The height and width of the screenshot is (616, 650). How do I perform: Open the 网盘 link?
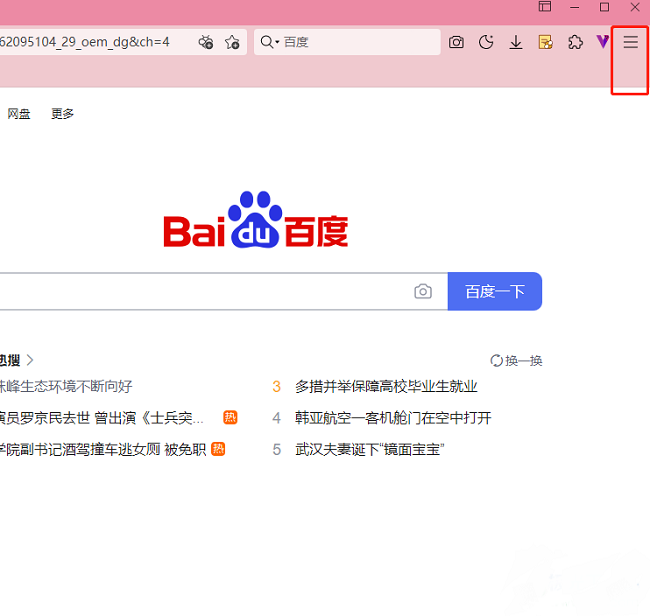point(19,113)
